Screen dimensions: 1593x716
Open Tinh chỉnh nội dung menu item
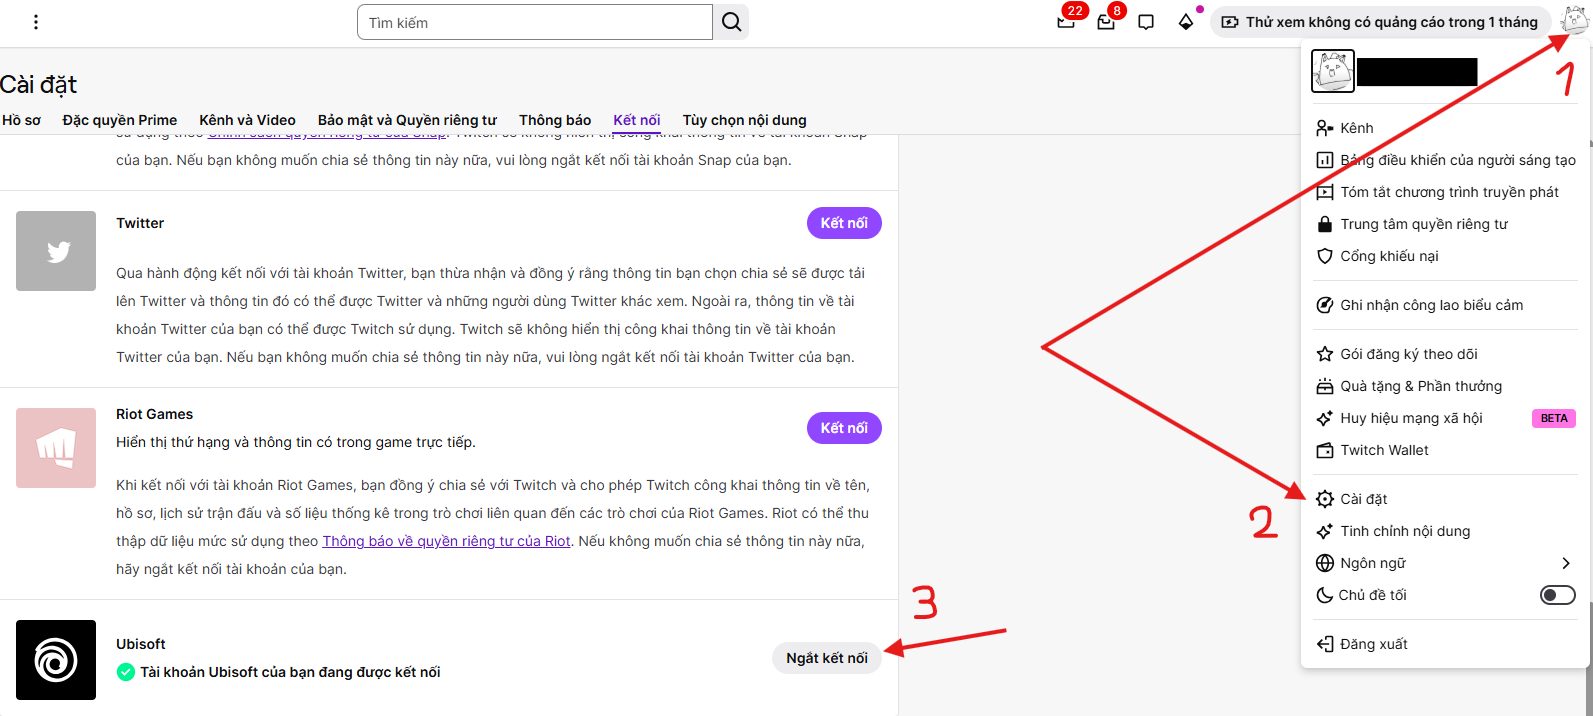pyautogui.click(x=1445, y=531)
